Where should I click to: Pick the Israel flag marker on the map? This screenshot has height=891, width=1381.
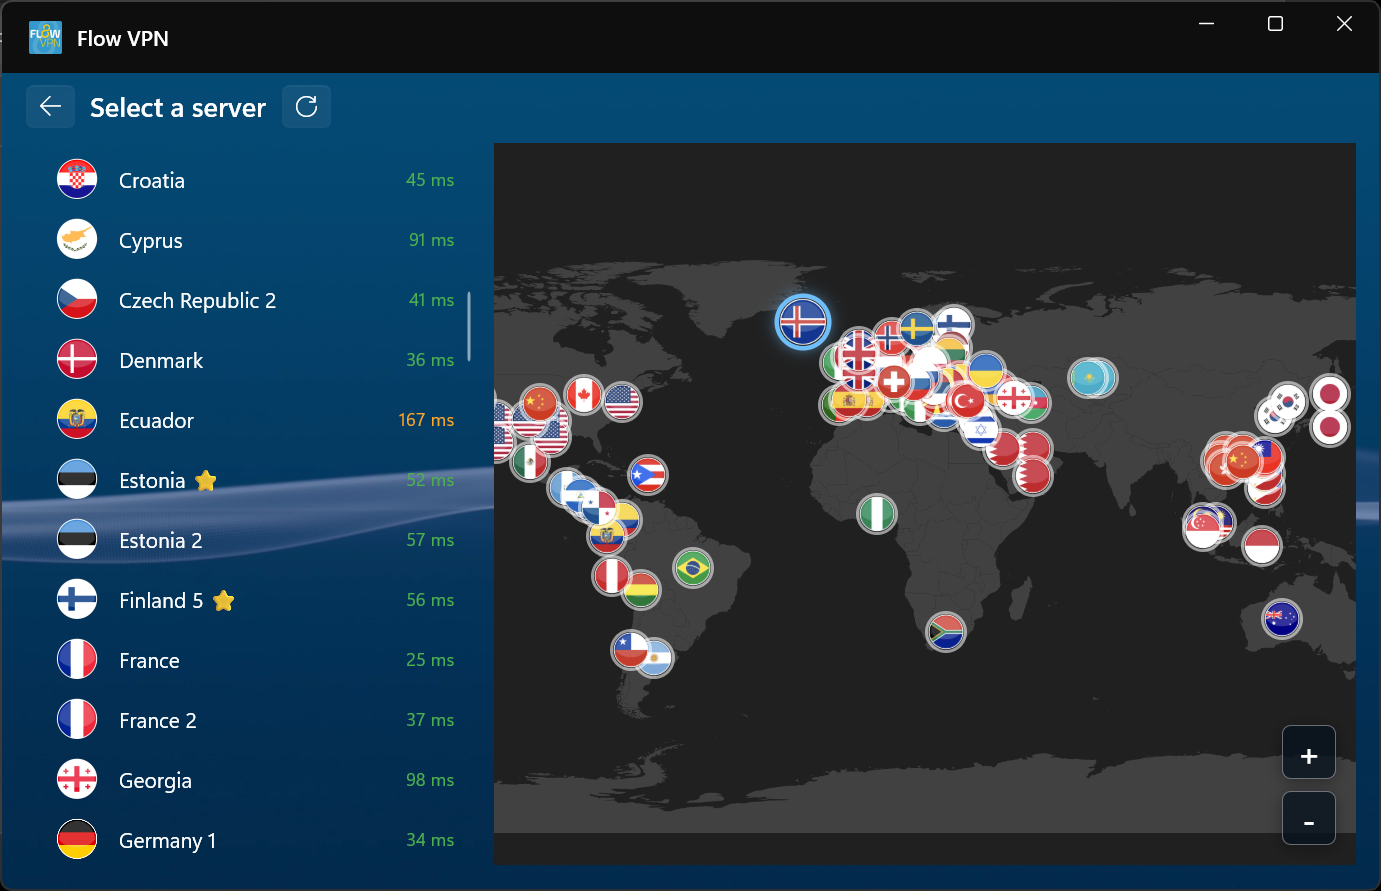[980, 429]
